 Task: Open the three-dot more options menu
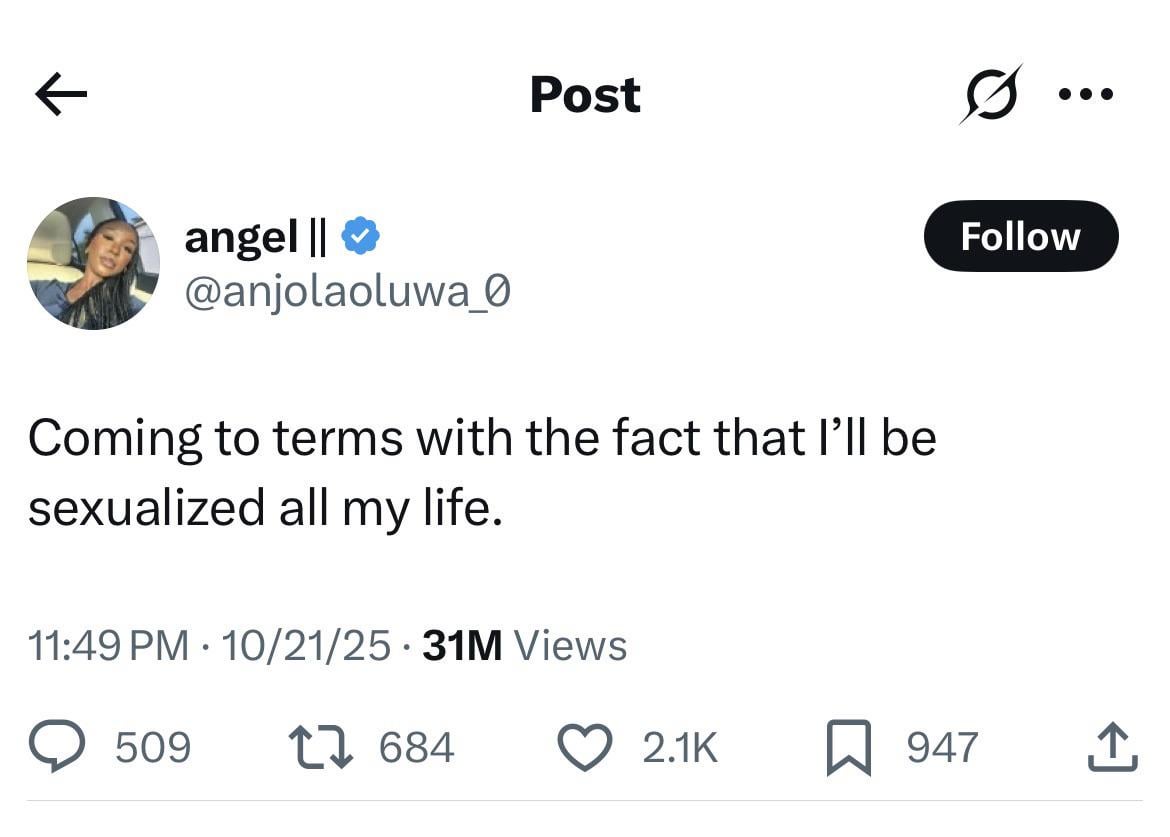point(1085,95)
